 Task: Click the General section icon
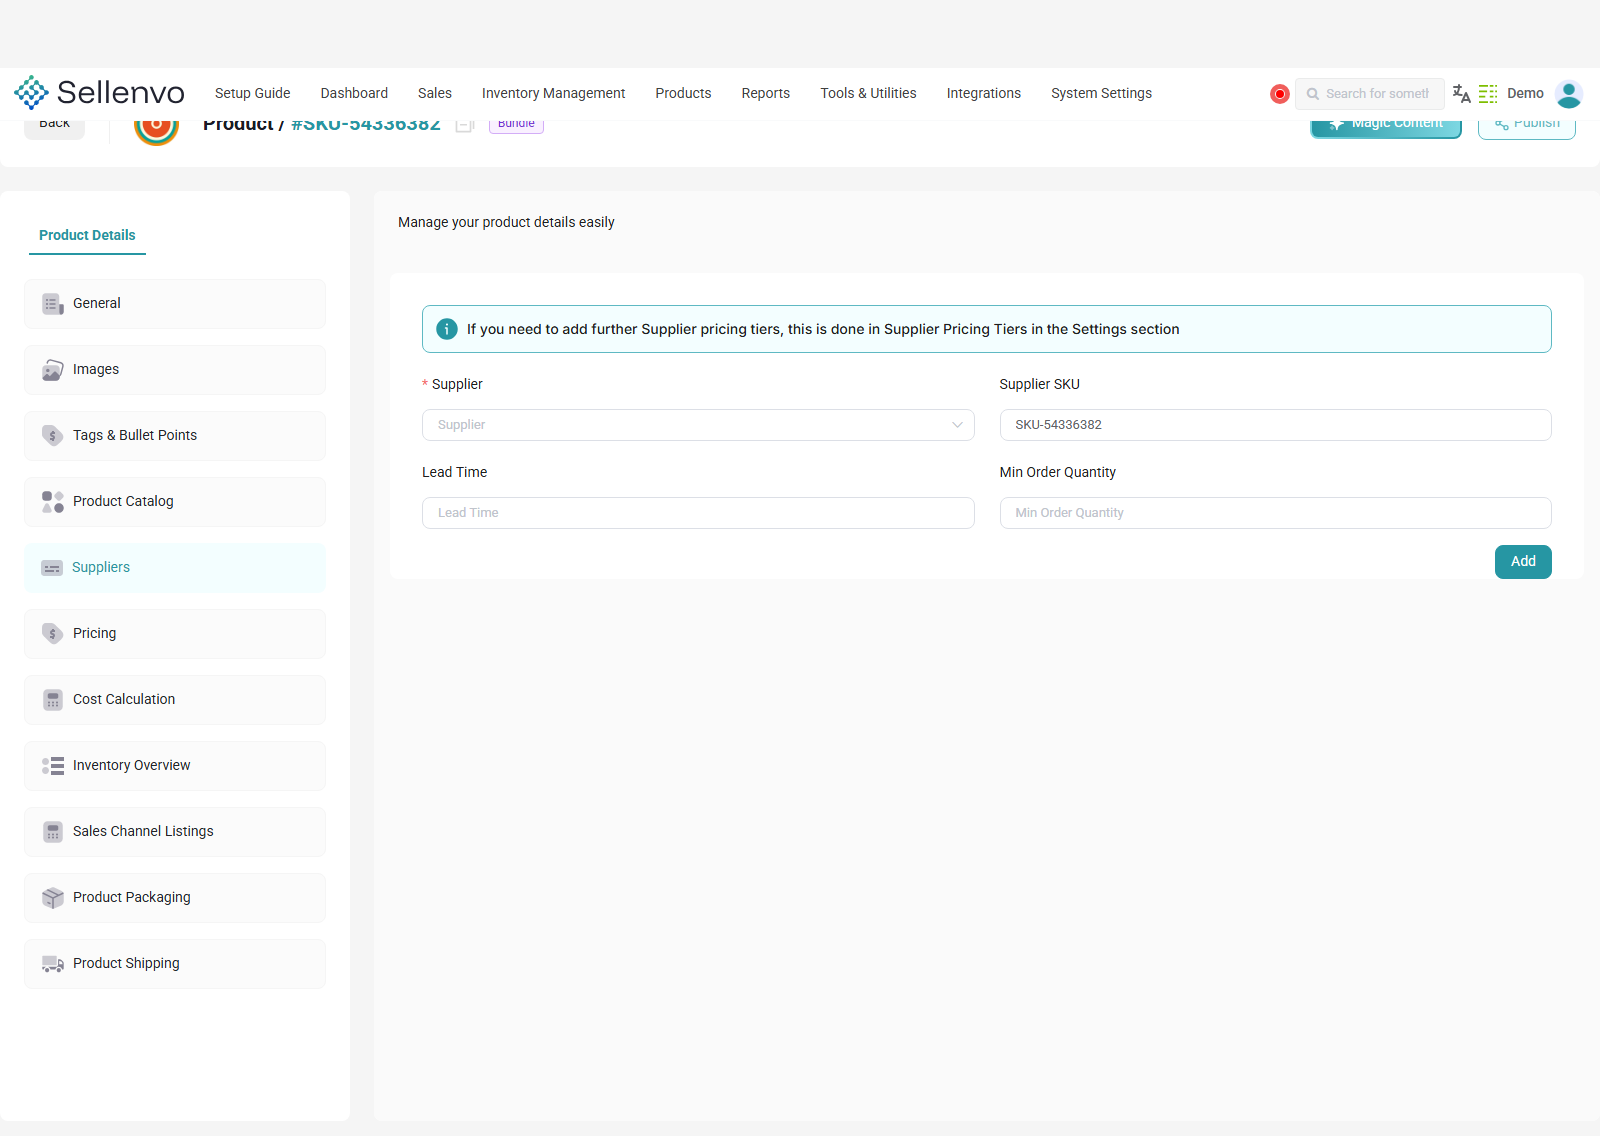53,304
